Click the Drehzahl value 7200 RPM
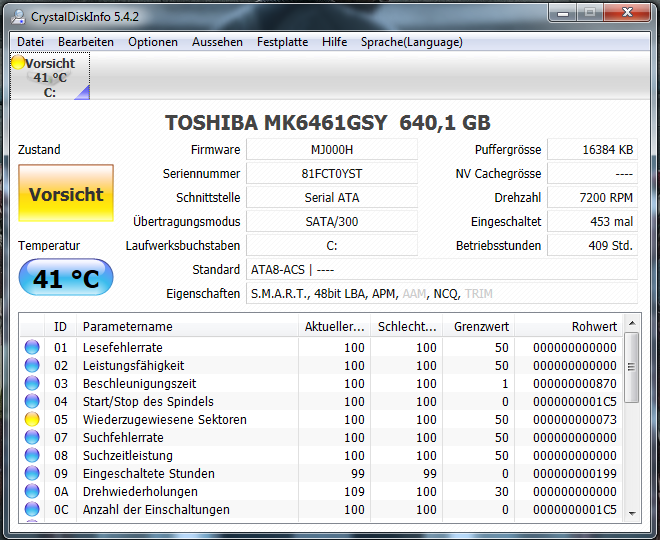 click(592, 198)
